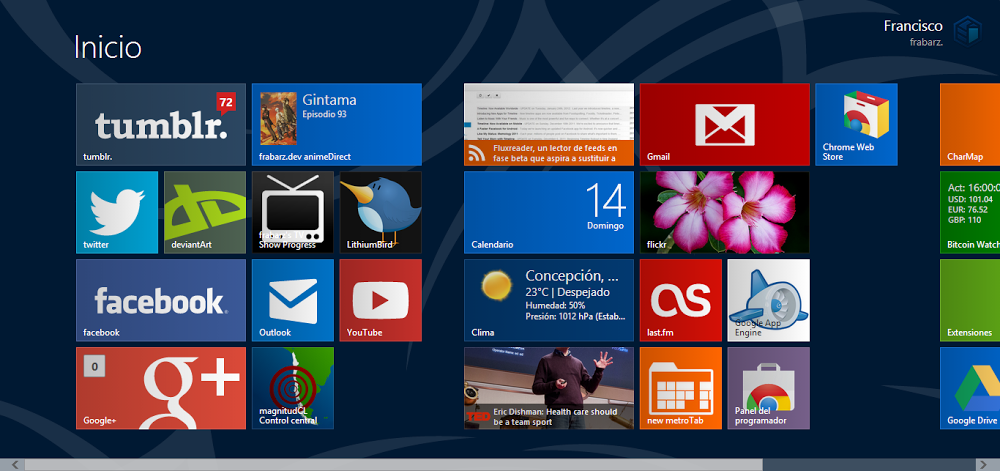Click the Episodio 93 text
This screenshot has height=471, width=1000.
point(324,115)
